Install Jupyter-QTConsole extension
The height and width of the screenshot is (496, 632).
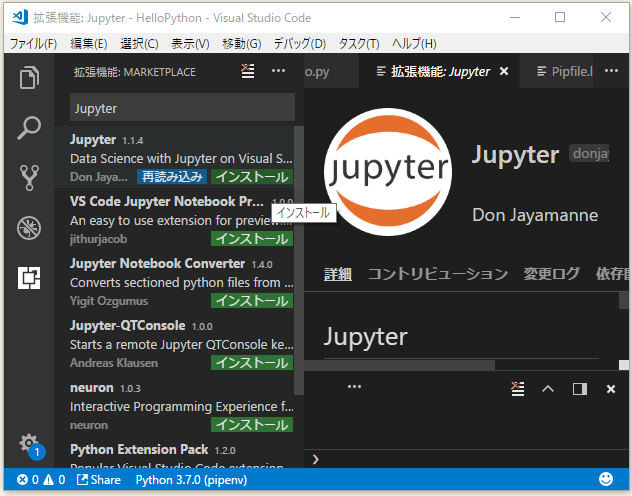click(x=252, y=363)
